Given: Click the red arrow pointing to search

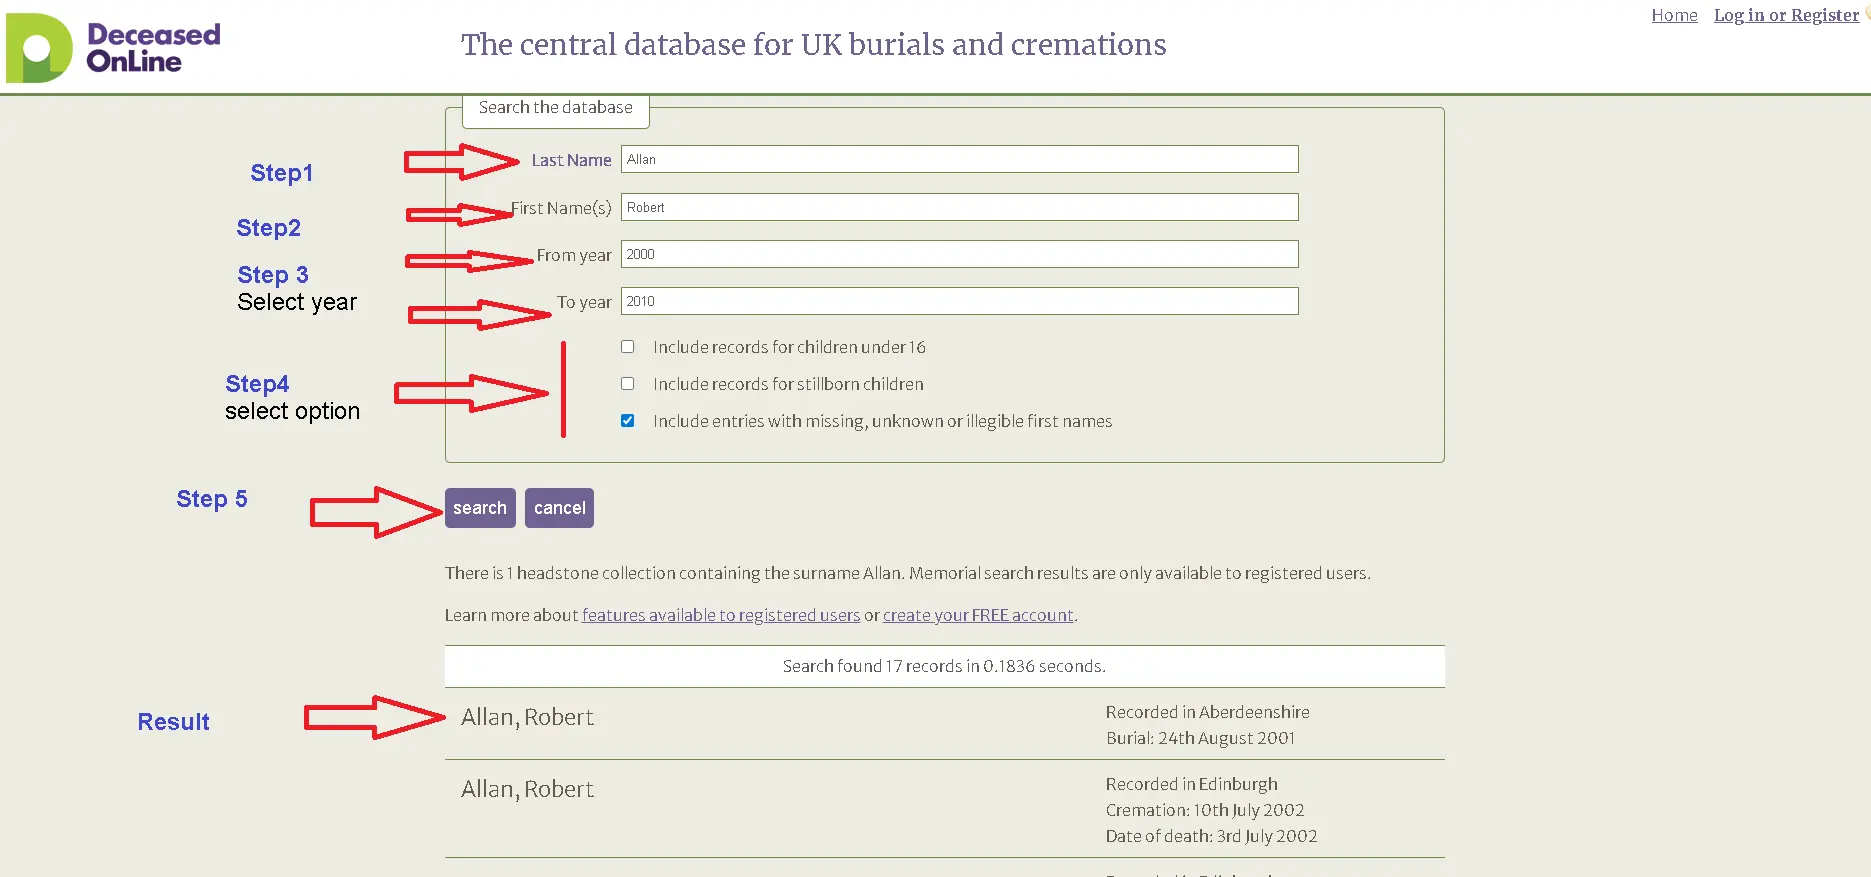Looking at the screenshot, I should coord(375,512).
